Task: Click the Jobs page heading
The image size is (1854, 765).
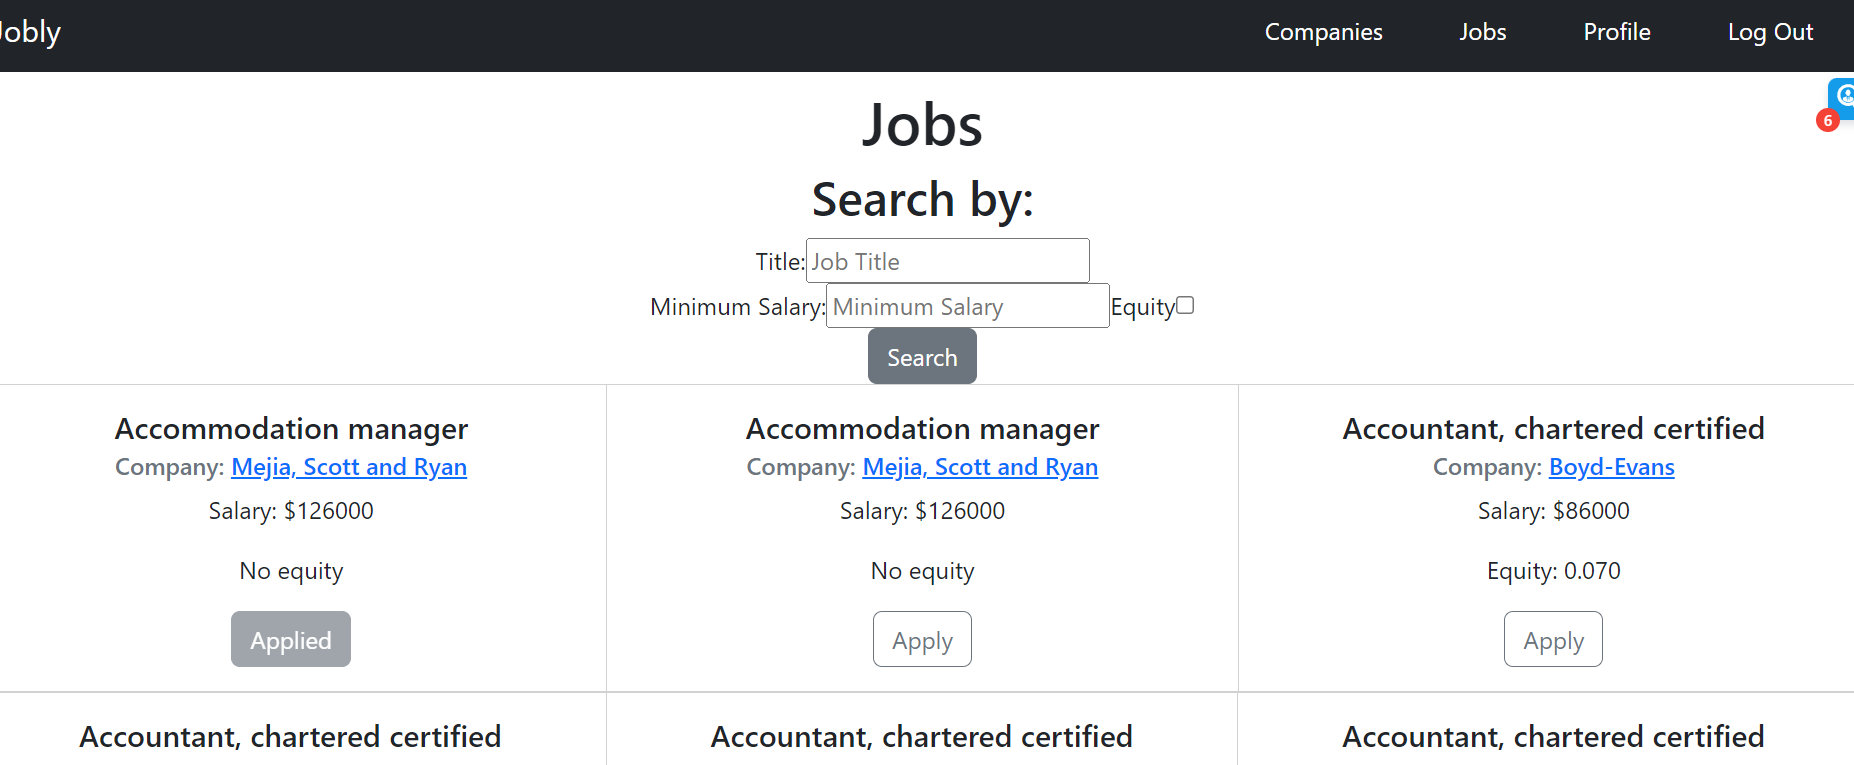Action: [x=922, y=126]
